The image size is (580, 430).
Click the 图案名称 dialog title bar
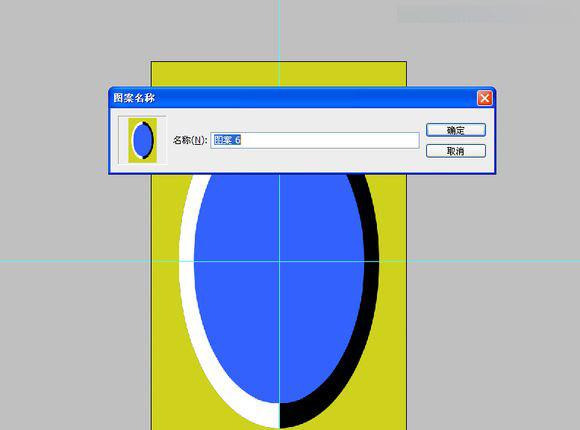point(302,98)
